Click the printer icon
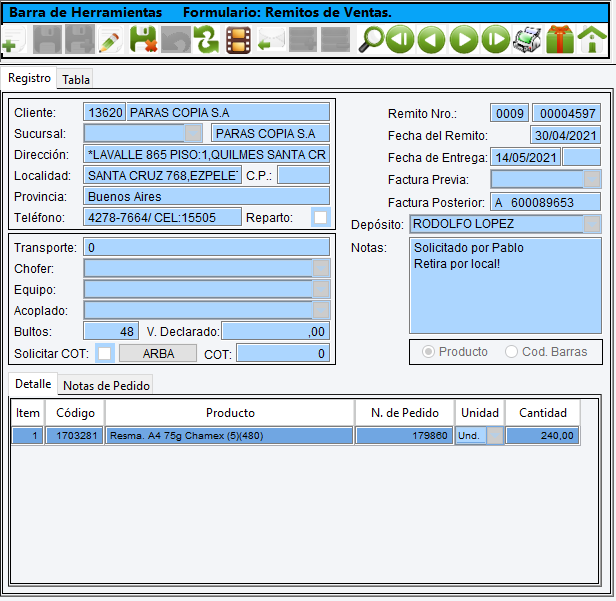Screen dimensions: 616x601 527,40
